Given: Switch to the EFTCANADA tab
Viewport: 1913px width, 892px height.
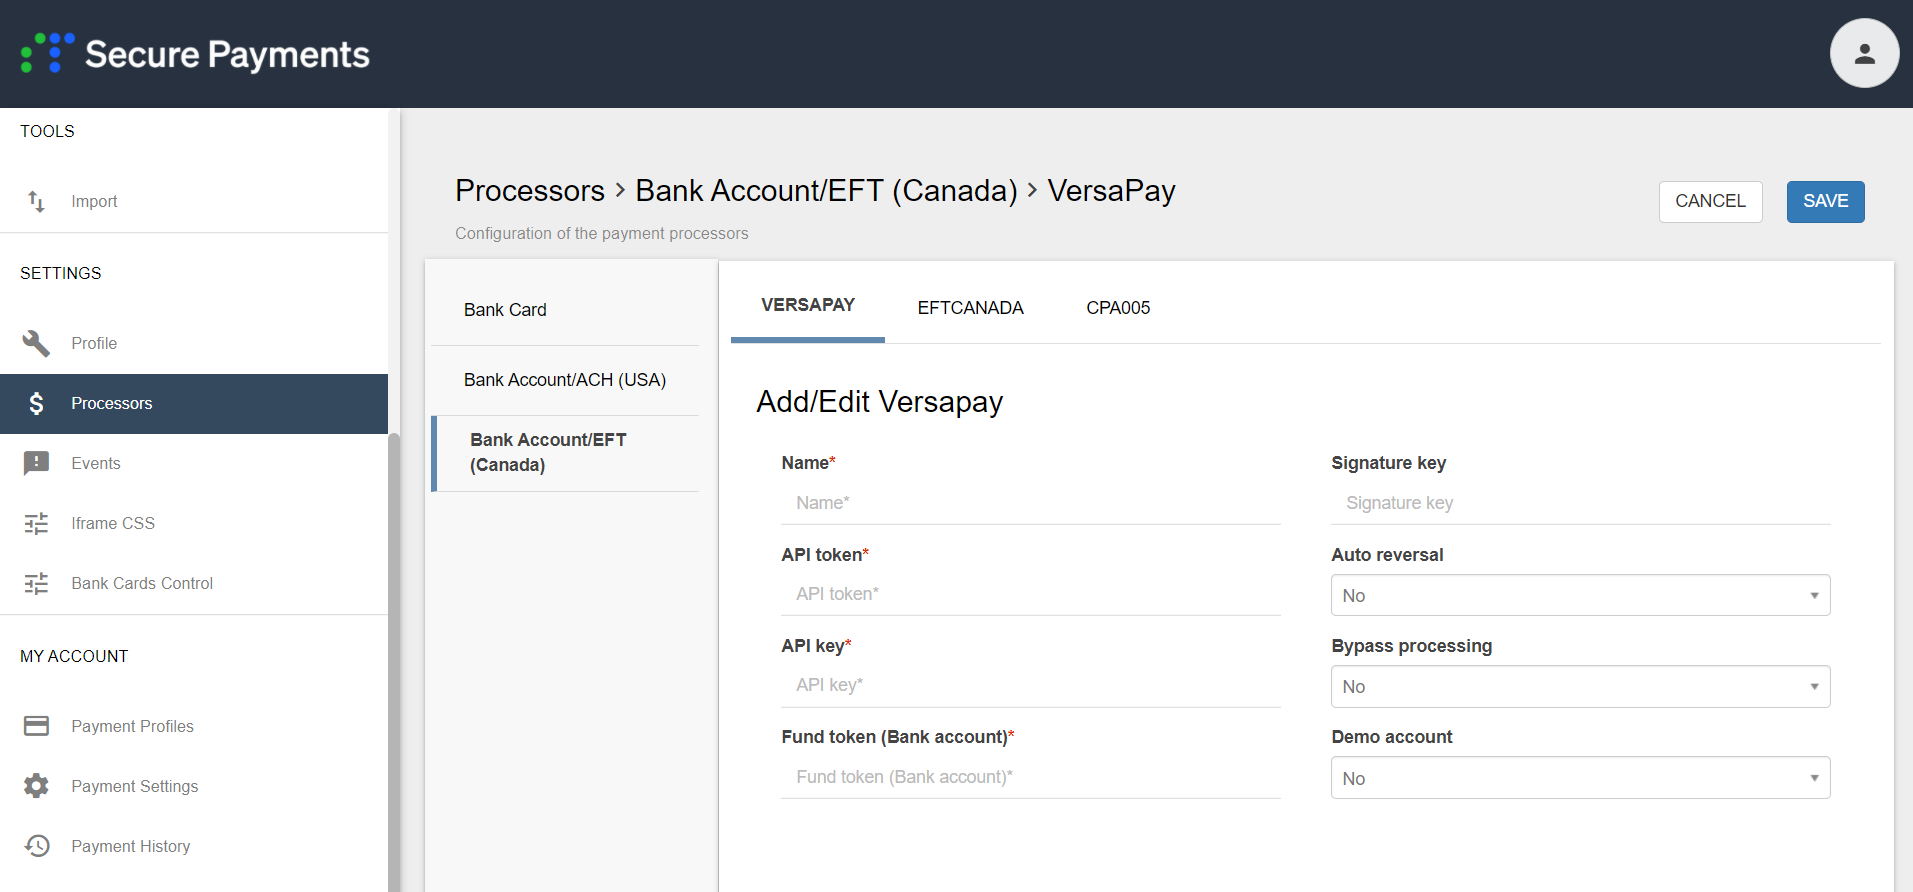Looking at the screenshot, I should pyautogui.click(x=970, y=308).
